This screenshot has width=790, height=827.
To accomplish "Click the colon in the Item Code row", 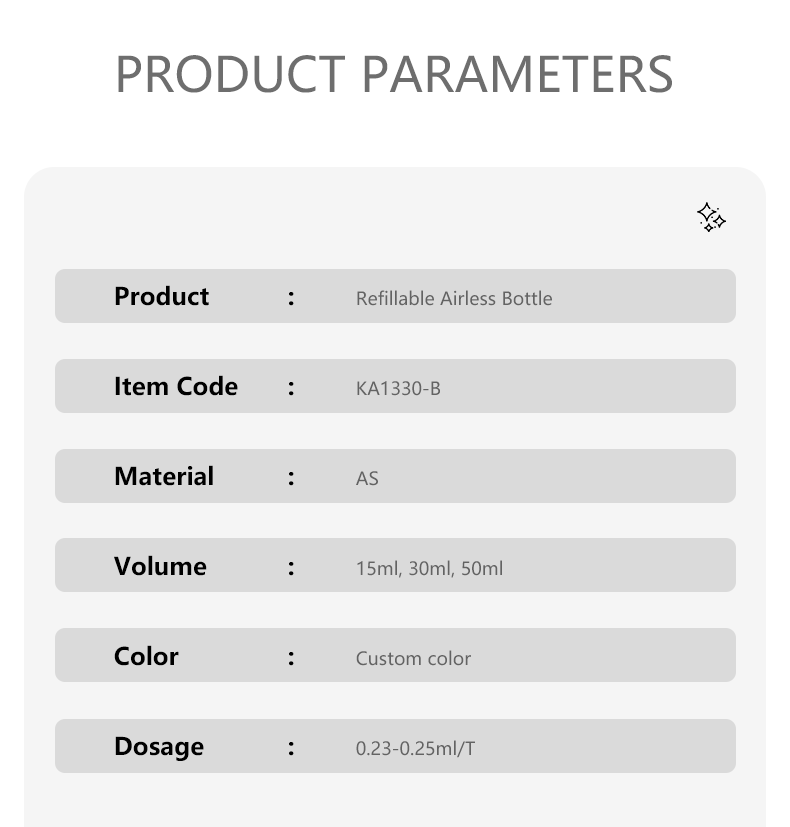I will 291,389.
